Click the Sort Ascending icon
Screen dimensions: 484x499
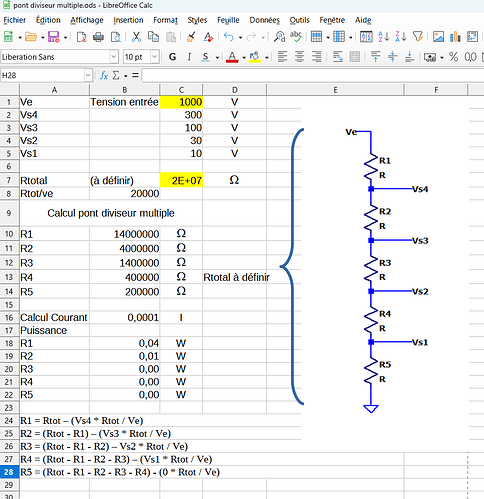pyautogui.click(x=384, y=37)
